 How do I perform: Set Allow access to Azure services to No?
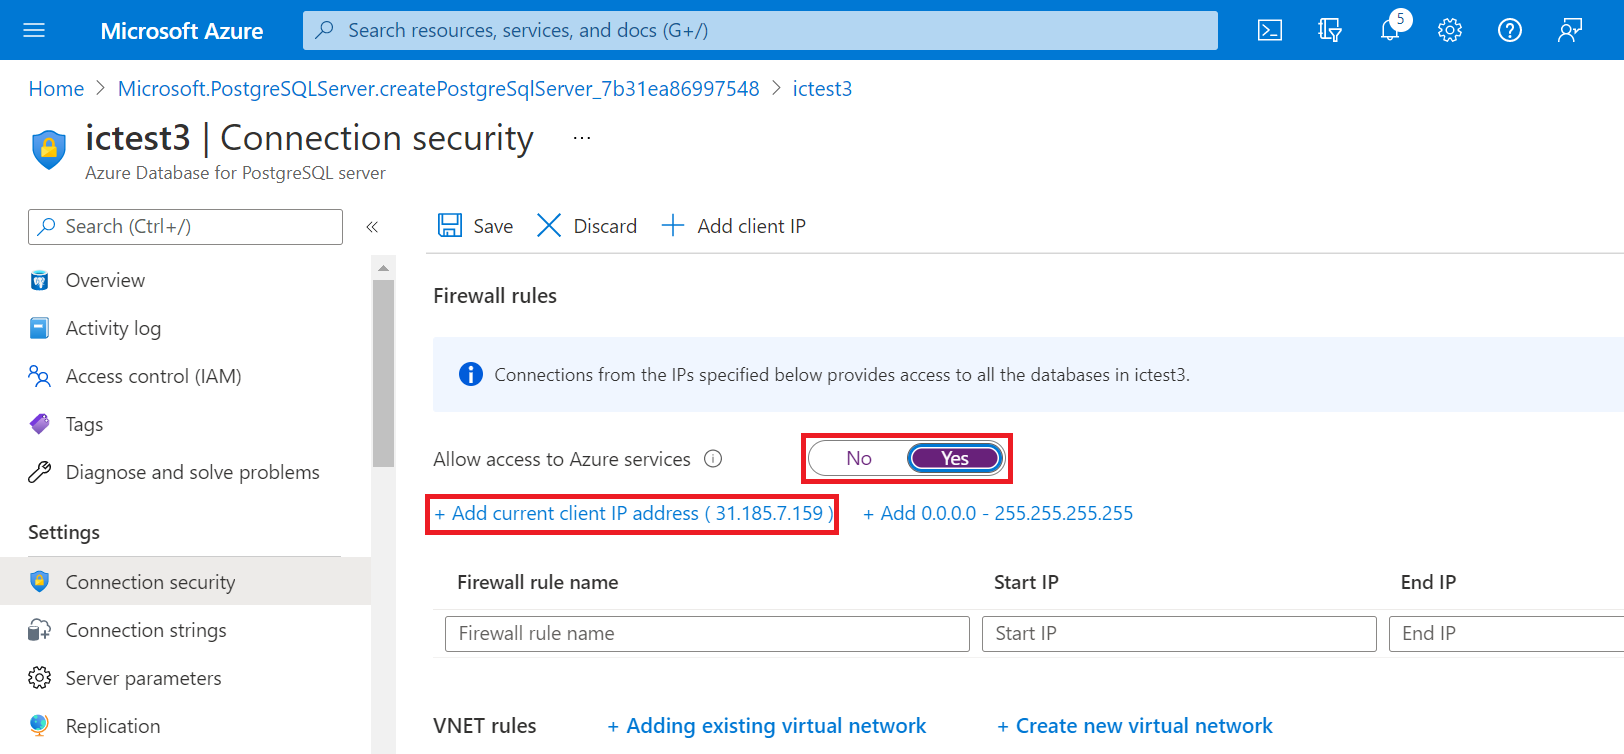click(859, 458)
